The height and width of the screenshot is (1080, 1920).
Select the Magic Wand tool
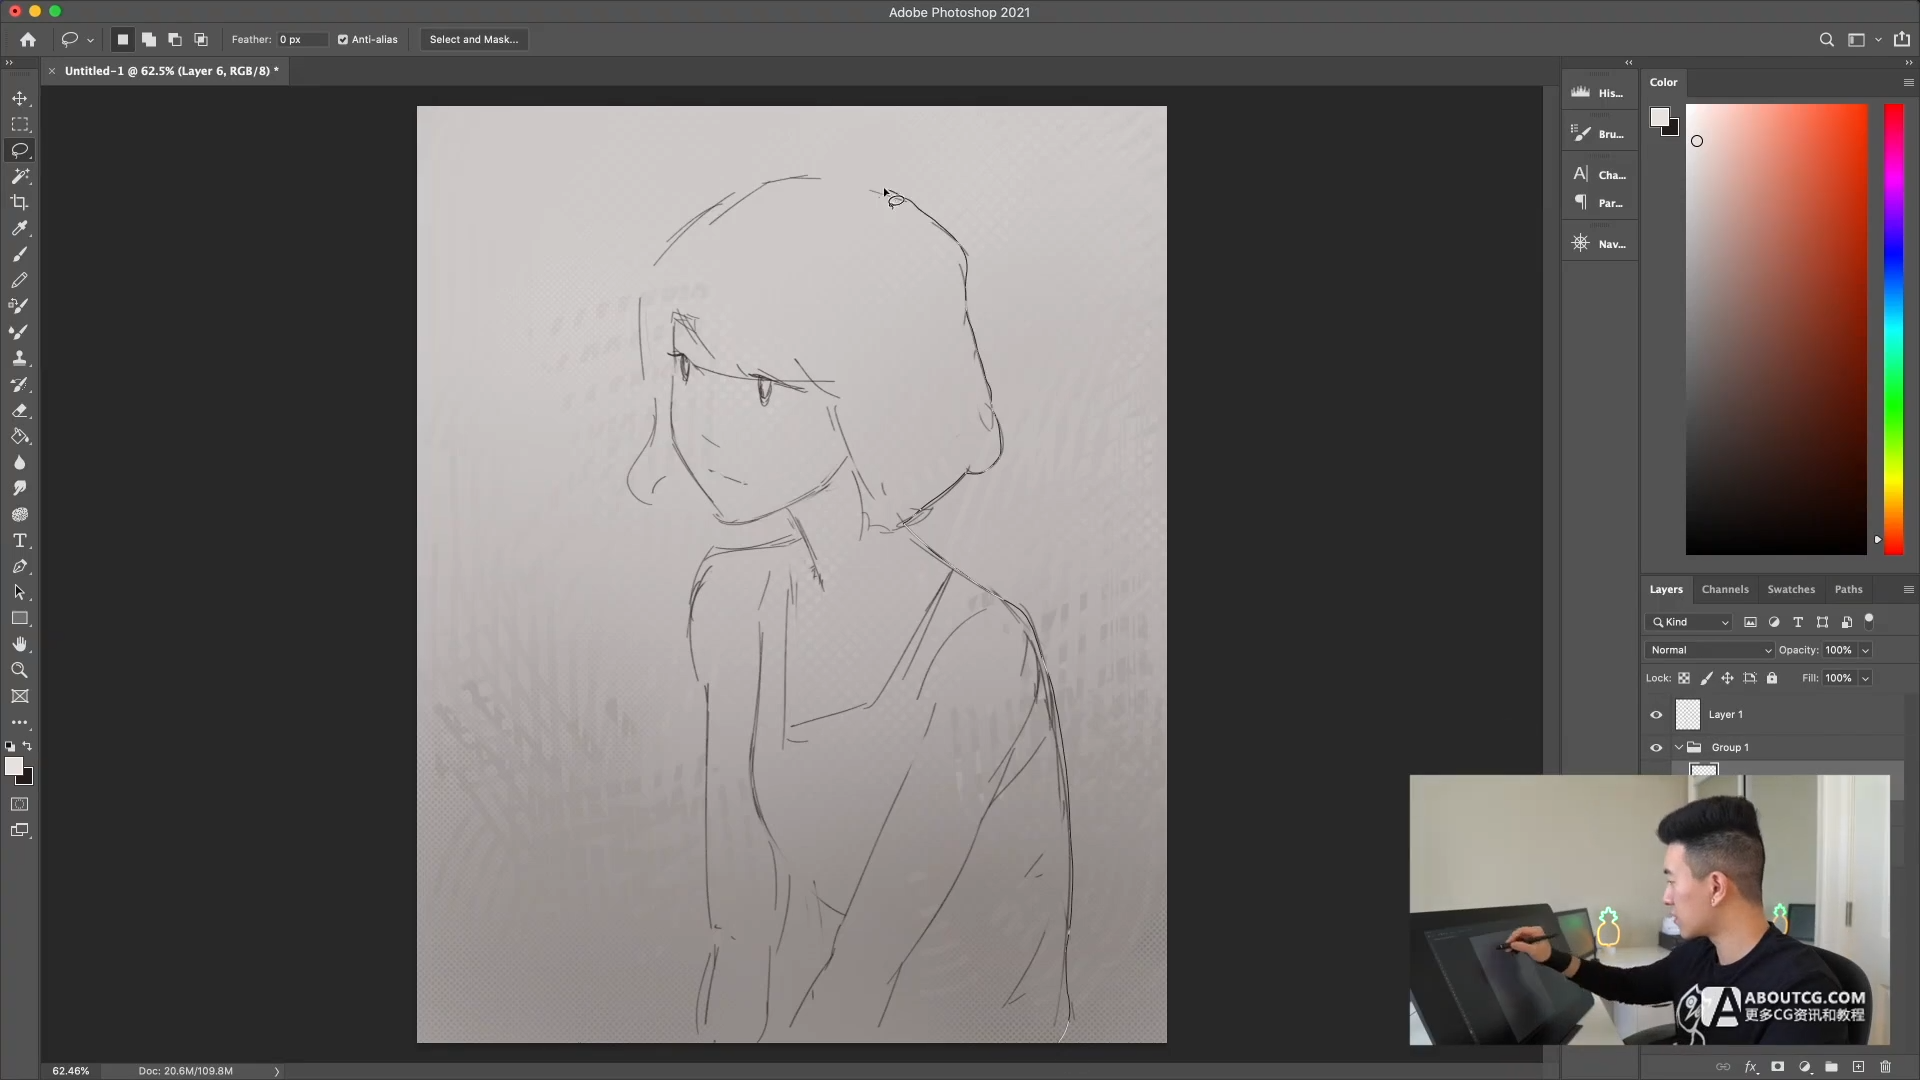(20, 176)
